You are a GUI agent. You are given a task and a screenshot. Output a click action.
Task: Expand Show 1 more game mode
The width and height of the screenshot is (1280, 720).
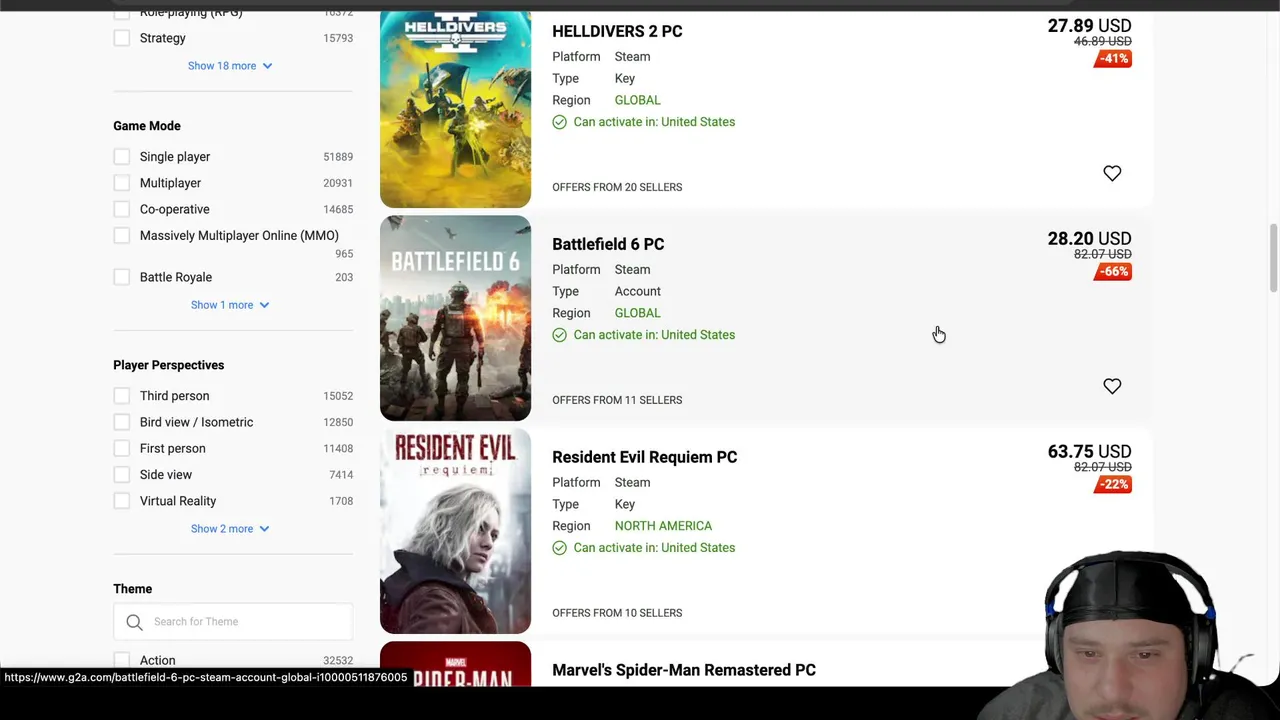coord(230,305)
